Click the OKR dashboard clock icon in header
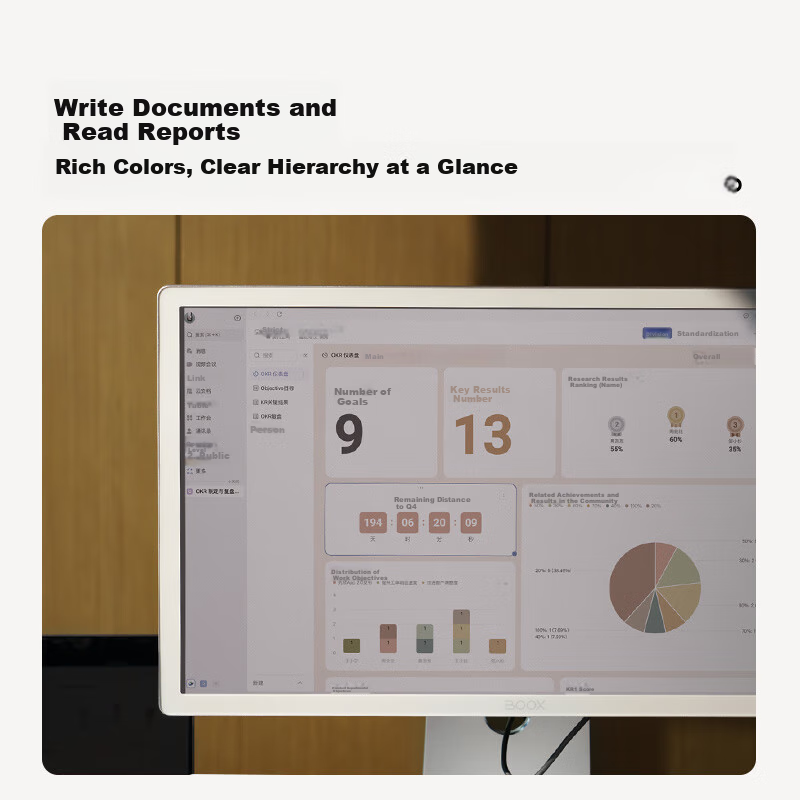The width and height of the screenshot is (800, 800). [325, 355]
